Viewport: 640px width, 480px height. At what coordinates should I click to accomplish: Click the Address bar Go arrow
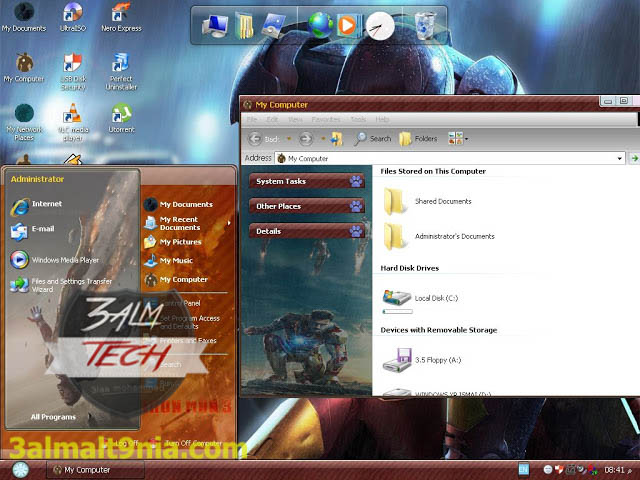(x=634, y=158)
